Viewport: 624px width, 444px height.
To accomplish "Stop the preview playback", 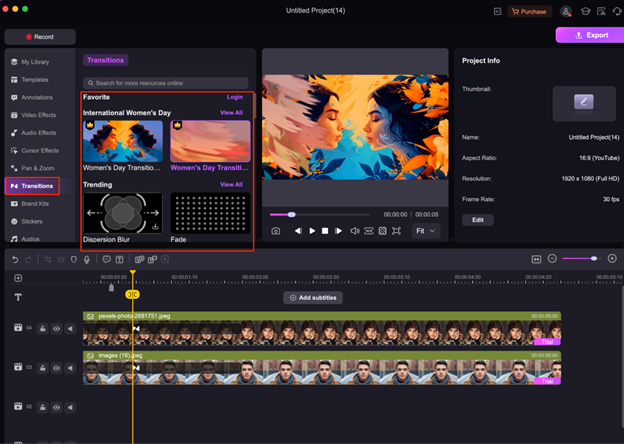I will (x=325, y=231).
